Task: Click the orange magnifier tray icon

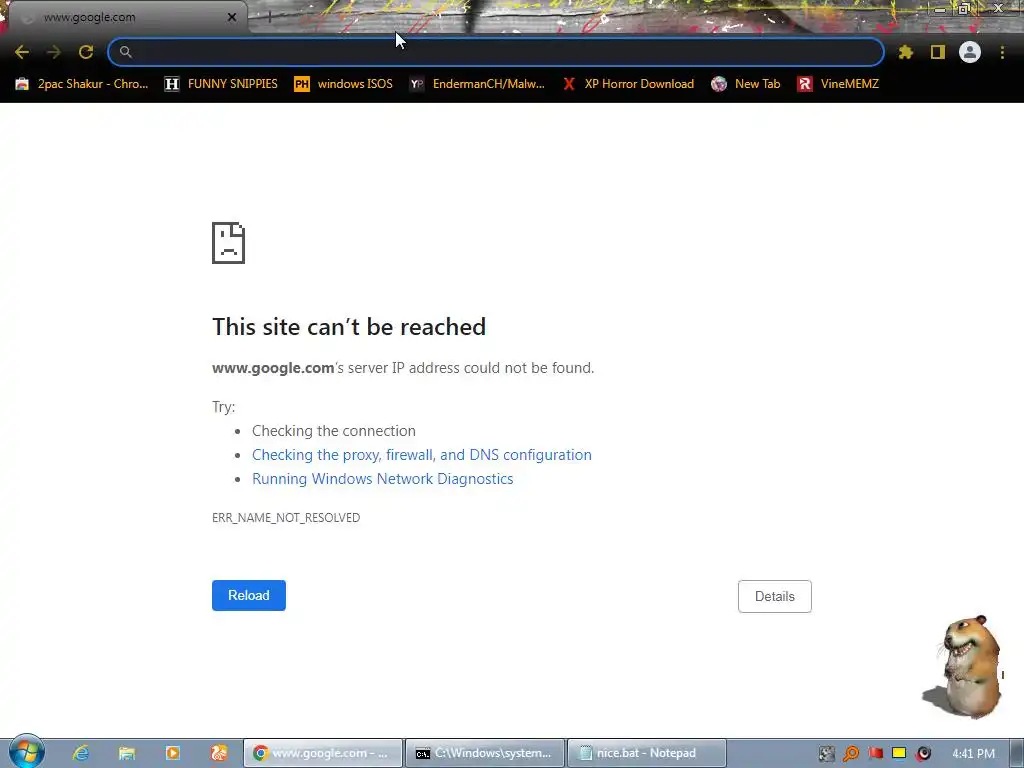Action: point(851,754)
